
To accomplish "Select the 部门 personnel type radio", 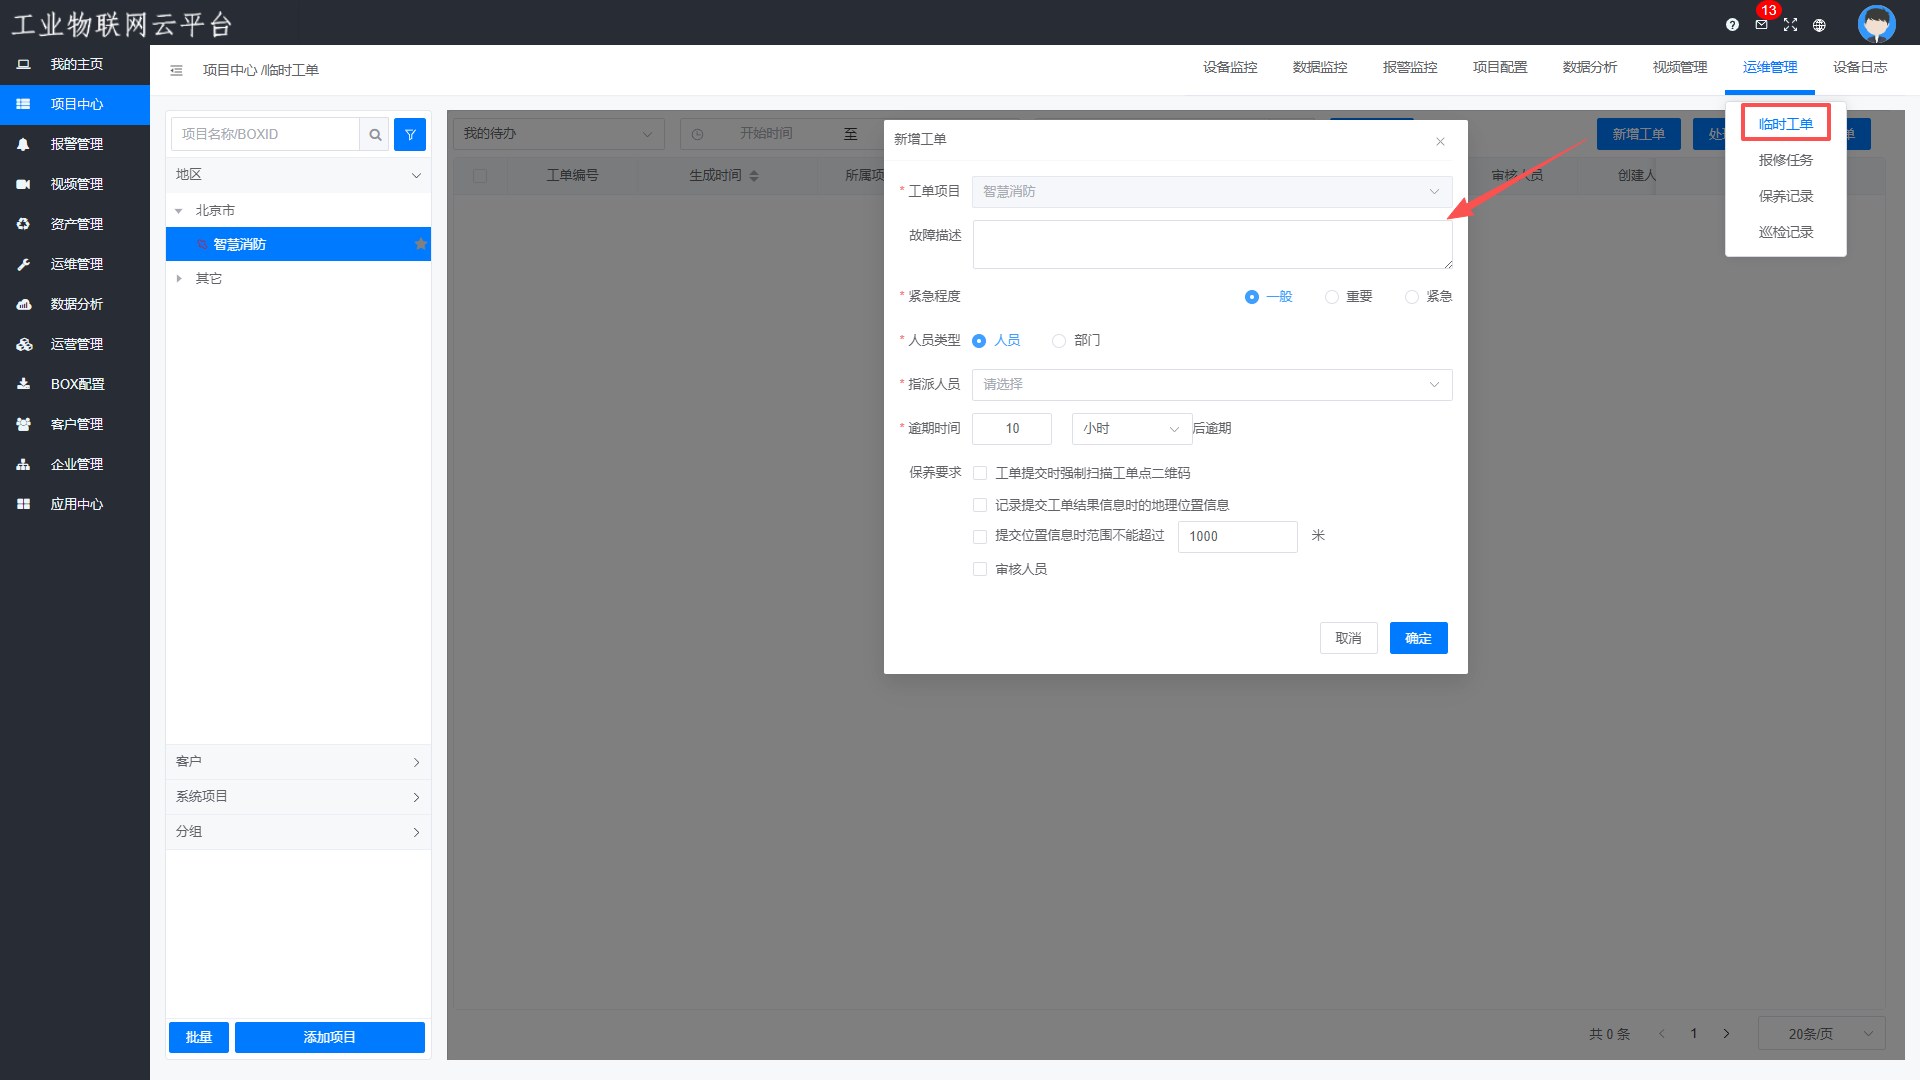I will (x=1059, y=341).
